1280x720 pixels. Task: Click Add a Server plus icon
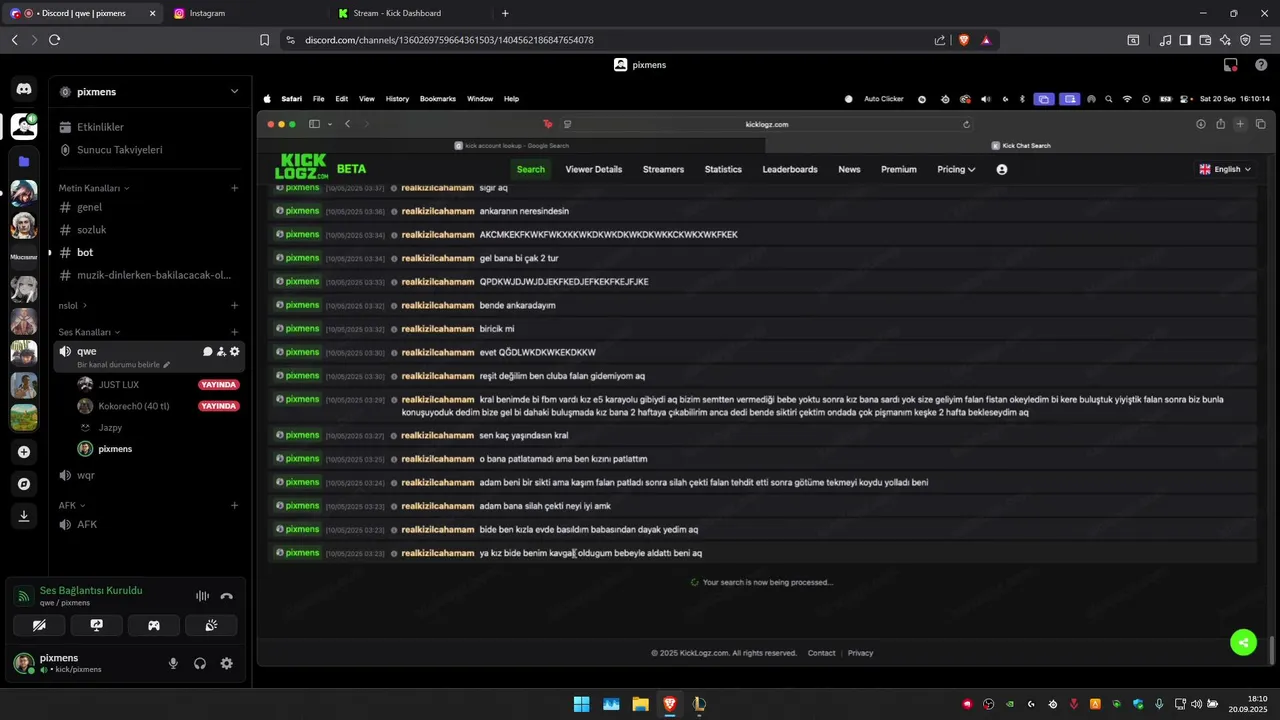pyautogui.click(x=24, y=452)
